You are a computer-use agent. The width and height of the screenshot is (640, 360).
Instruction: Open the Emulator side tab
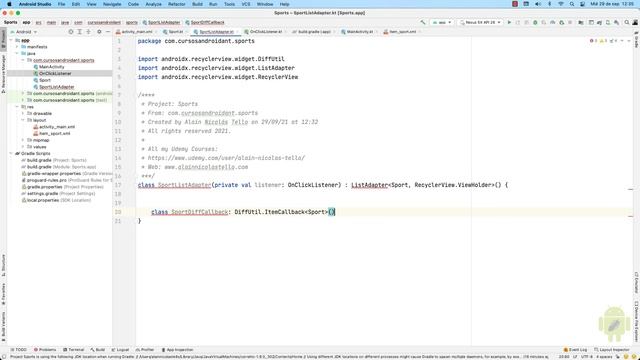click(x=636, y=282)
